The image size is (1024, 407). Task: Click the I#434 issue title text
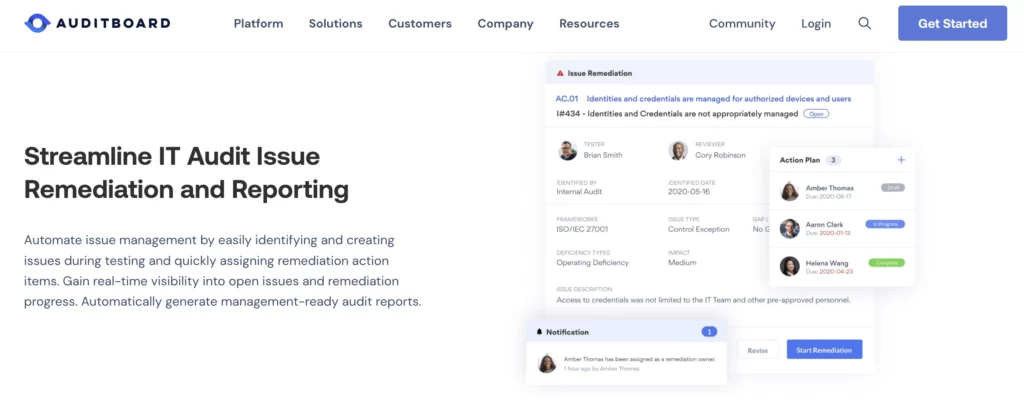pyautogui.click(x=677, y=114)
